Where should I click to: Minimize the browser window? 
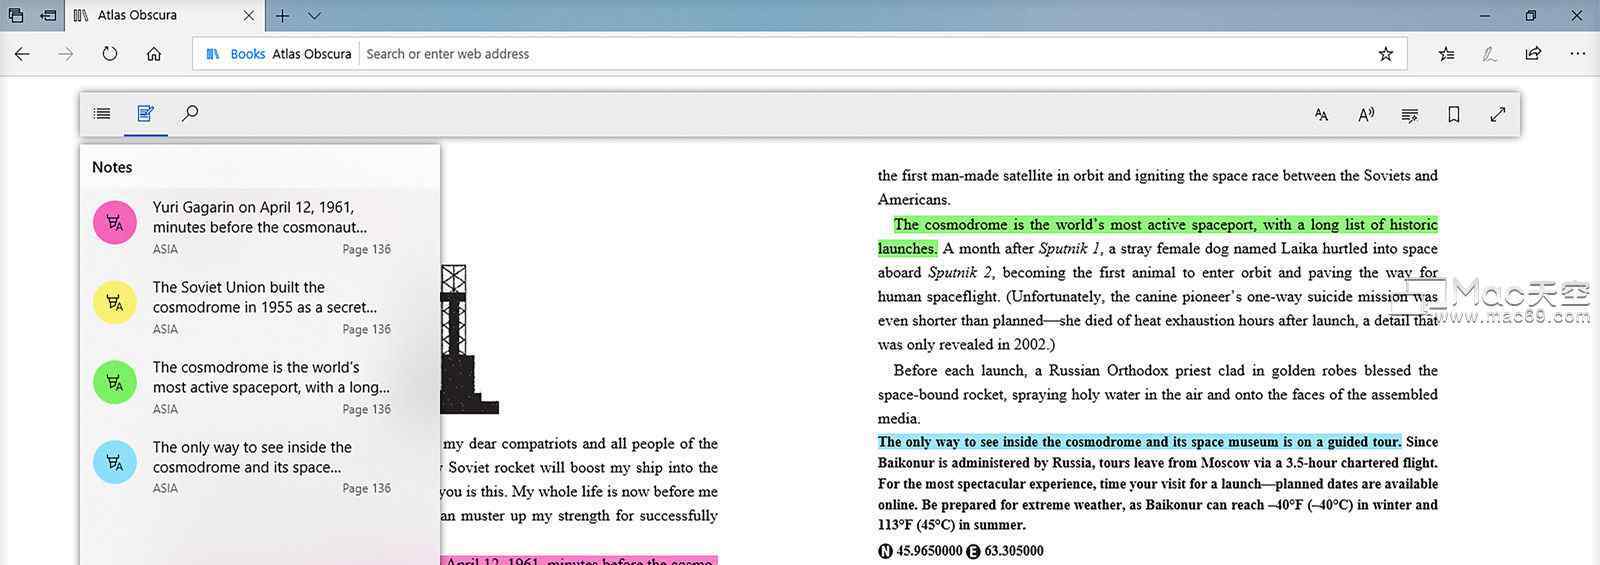(1485, 15)
